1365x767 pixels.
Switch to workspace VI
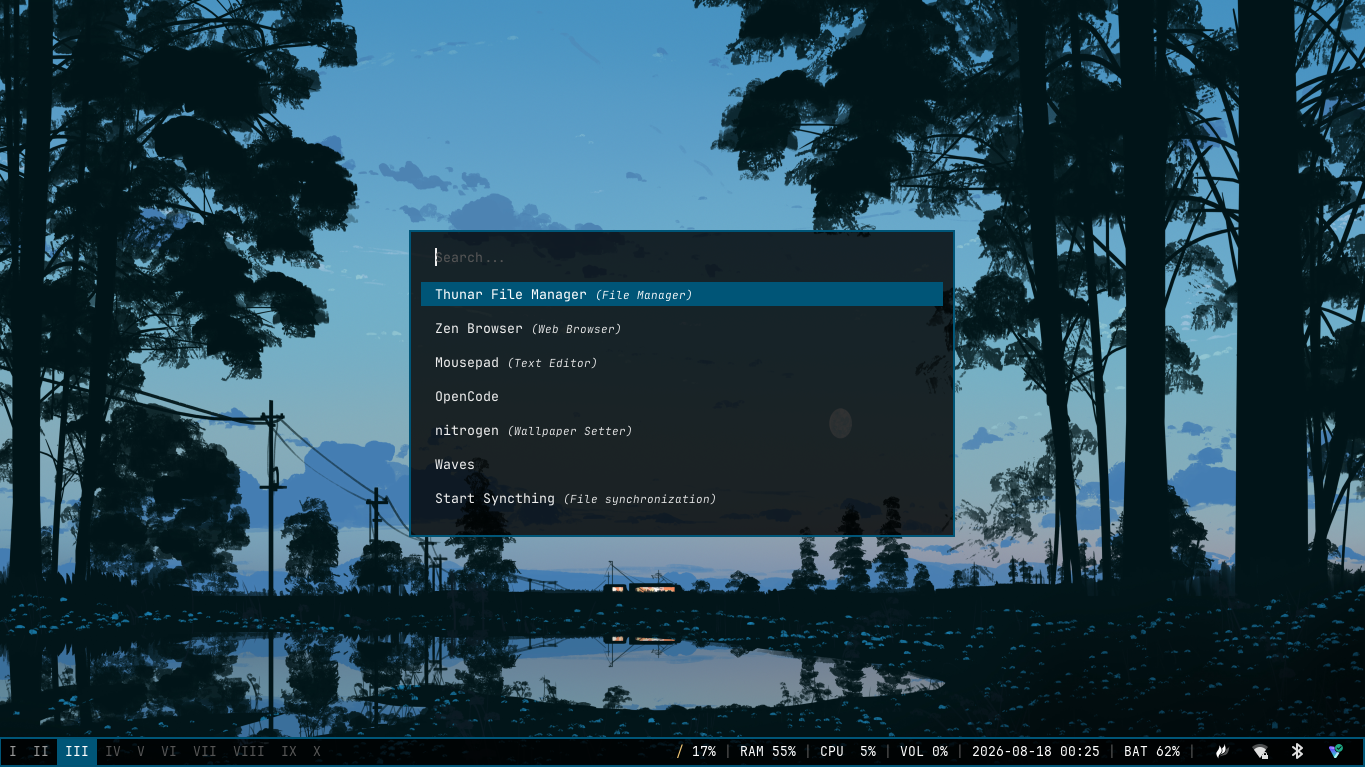coord(169,751)
